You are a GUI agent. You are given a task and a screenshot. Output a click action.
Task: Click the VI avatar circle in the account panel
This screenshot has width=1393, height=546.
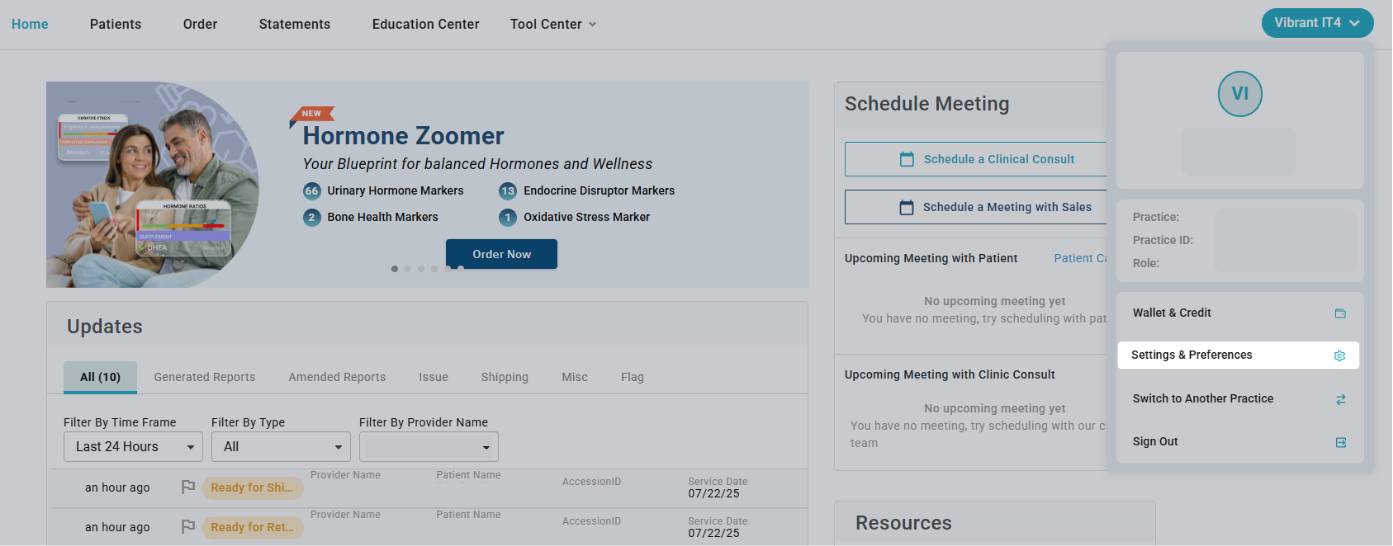[1240, 94]
